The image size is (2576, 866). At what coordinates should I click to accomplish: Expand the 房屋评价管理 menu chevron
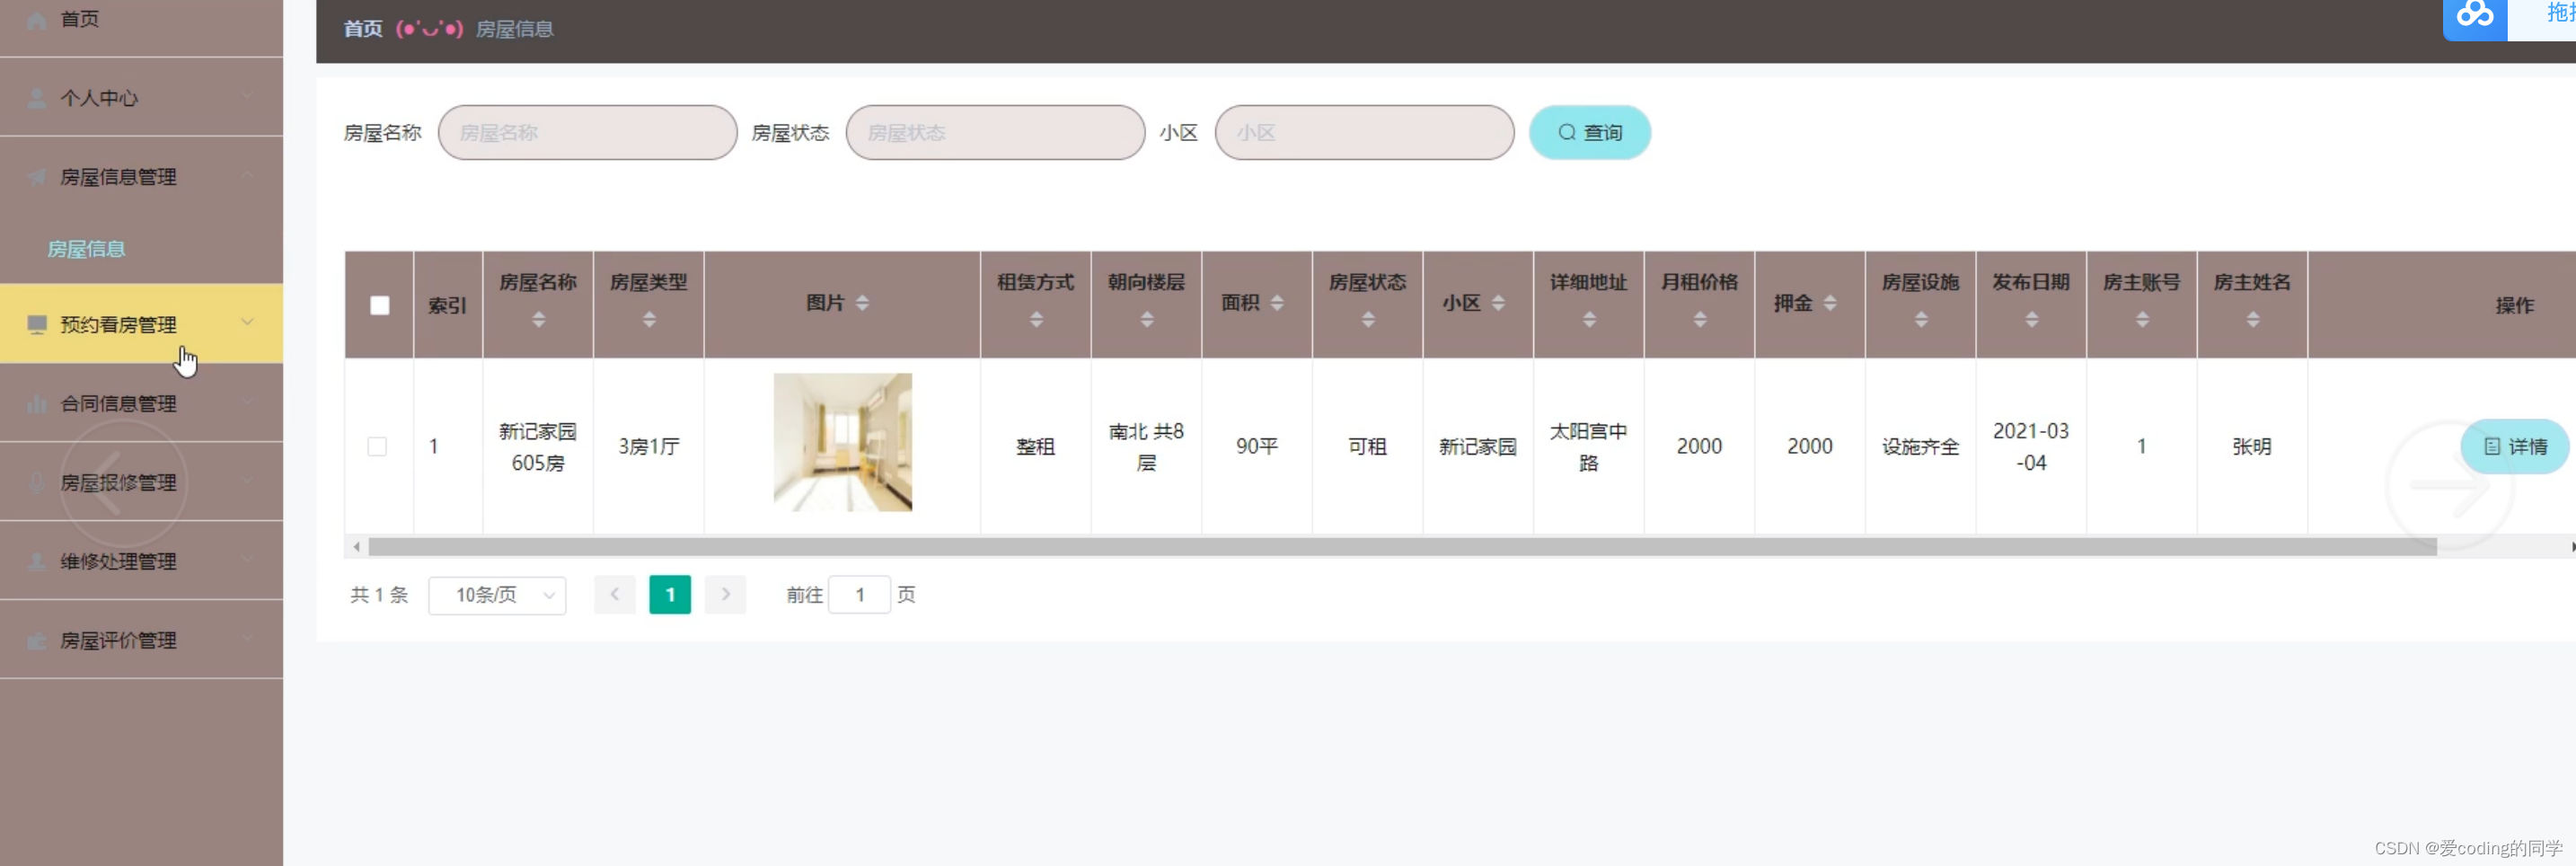(247, 638)
